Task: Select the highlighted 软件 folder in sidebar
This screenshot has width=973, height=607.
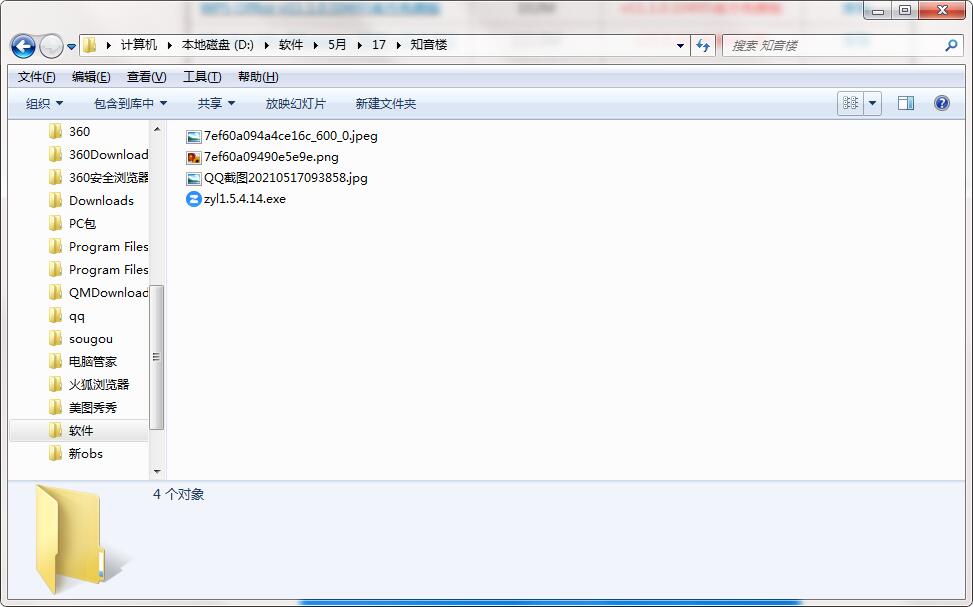Action: 79,430
